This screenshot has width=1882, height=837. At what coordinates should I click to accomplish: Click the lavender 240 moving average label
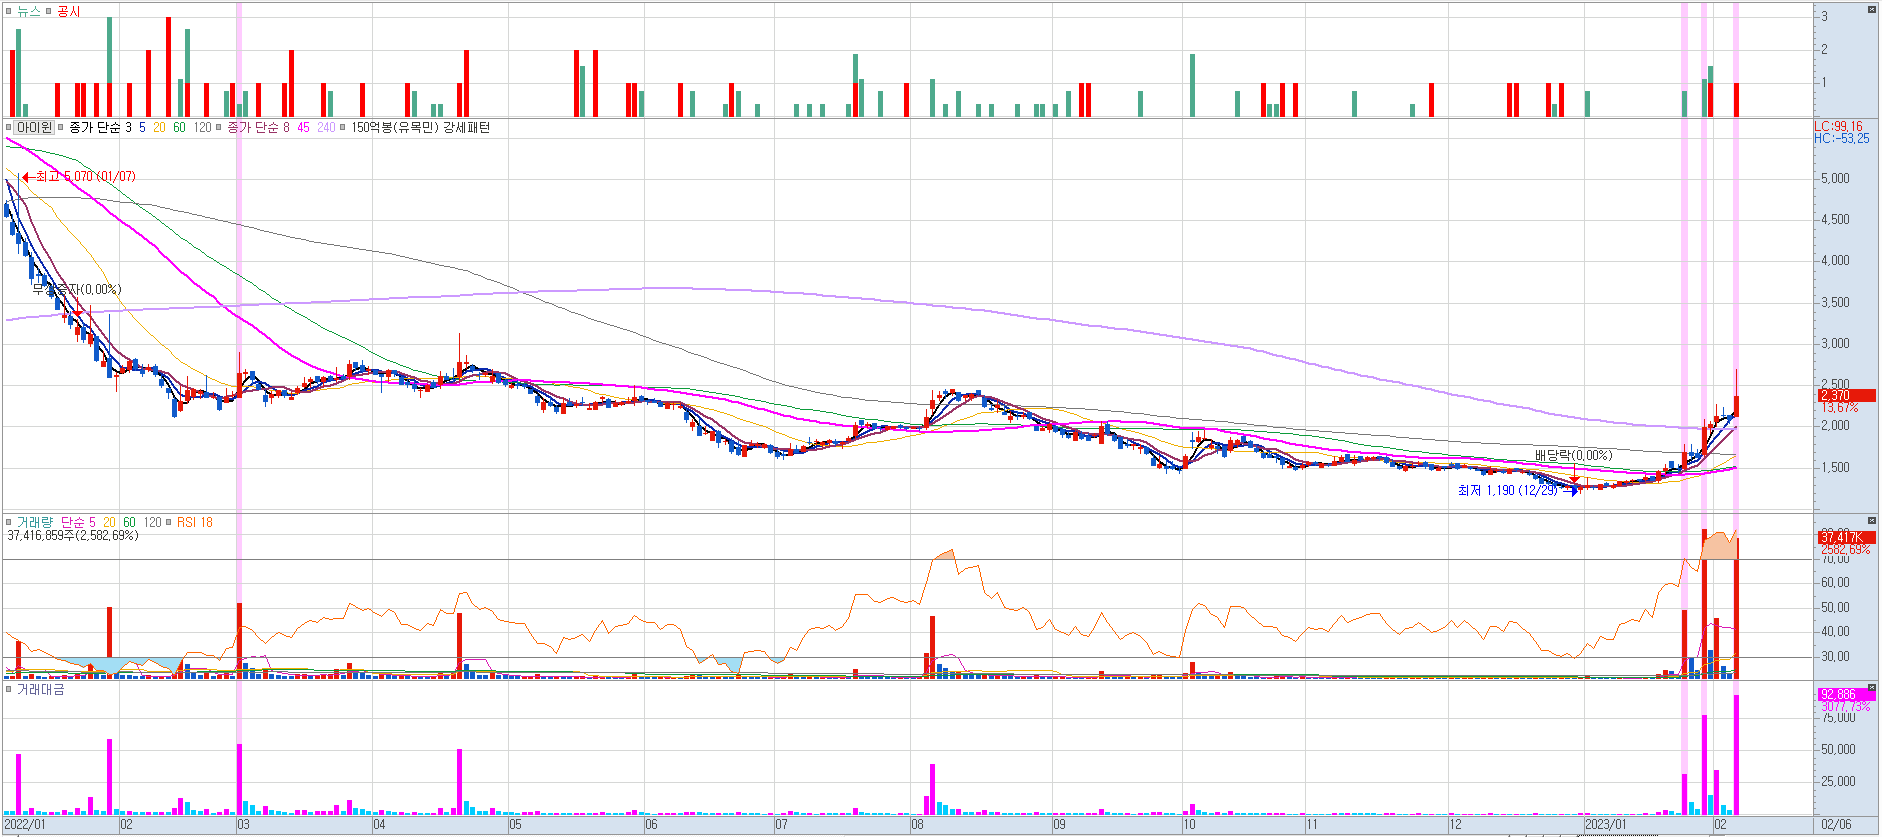point(326,127)
